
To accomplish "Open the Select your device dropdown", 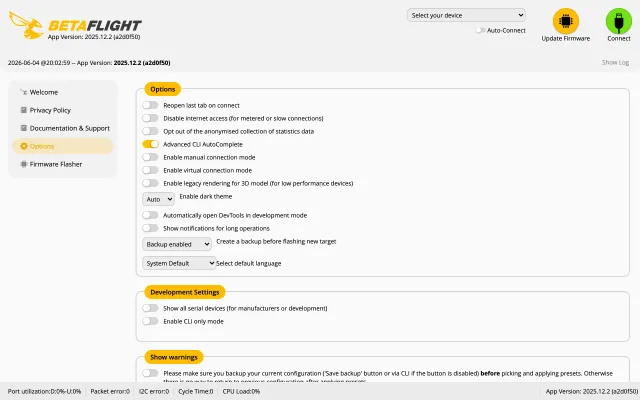I will tap(466, 15).
